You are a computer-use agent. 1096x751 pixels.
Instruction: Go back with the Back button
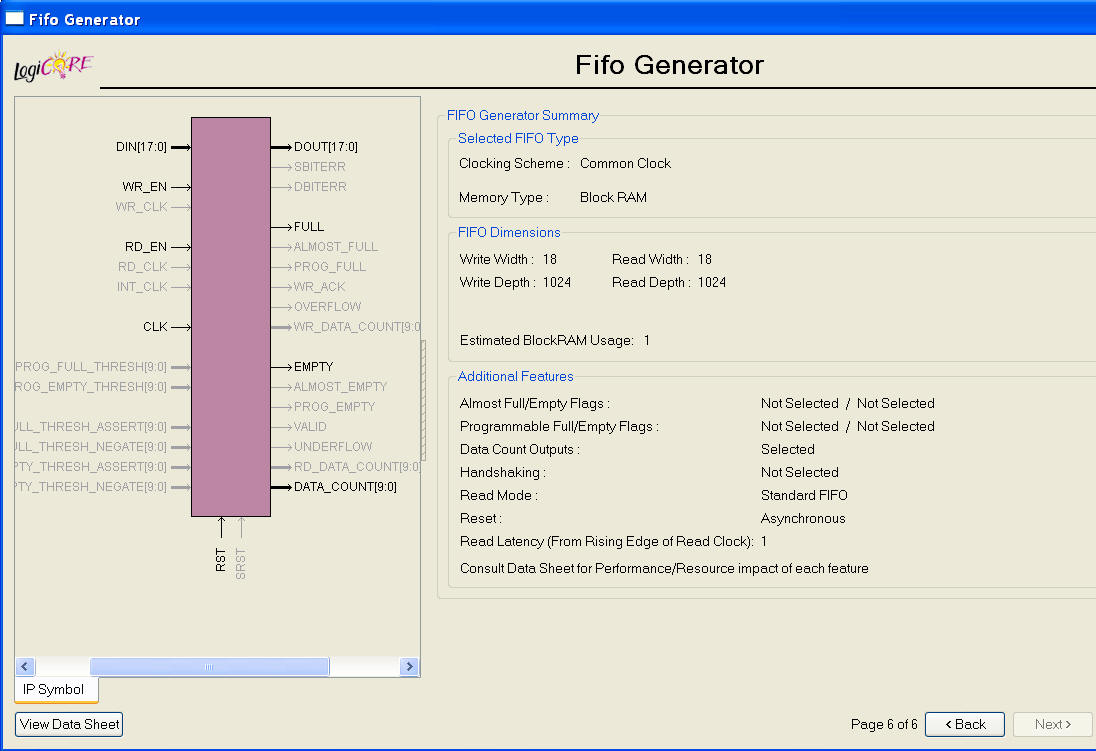pos(965,724)
